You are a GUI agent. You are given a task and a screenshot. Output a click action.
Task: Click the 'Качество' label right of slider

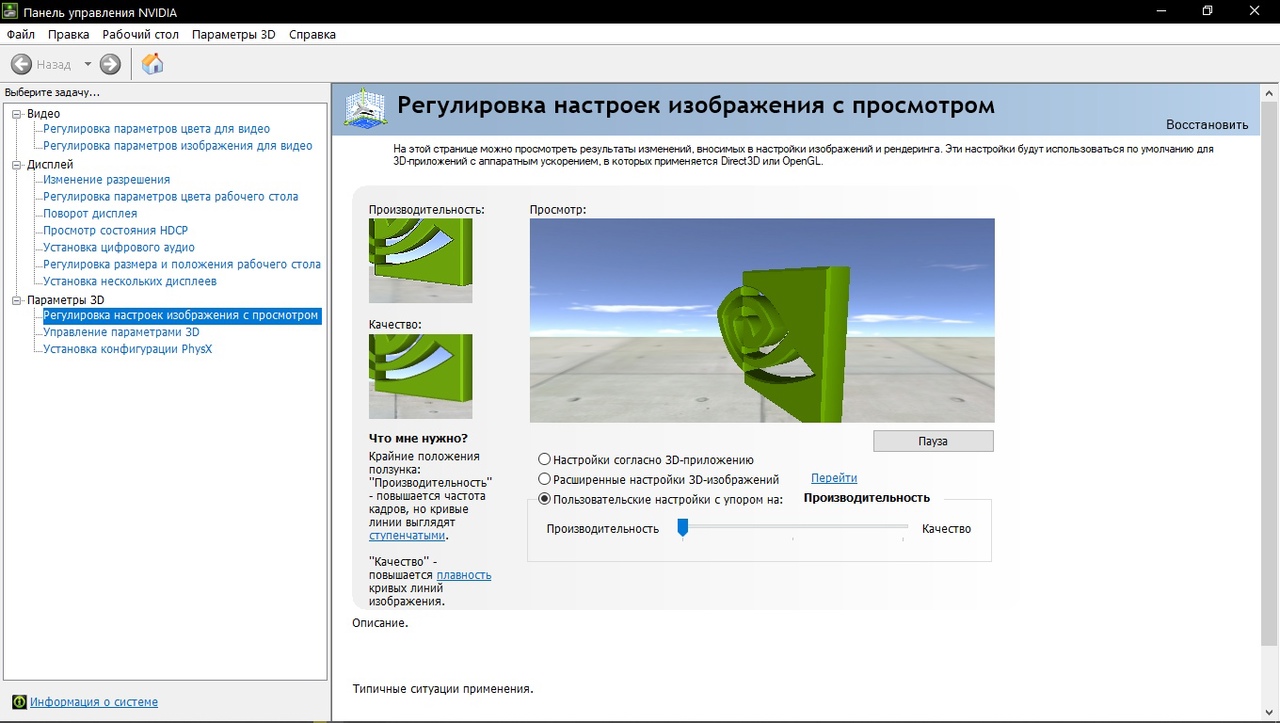point(946,528)
